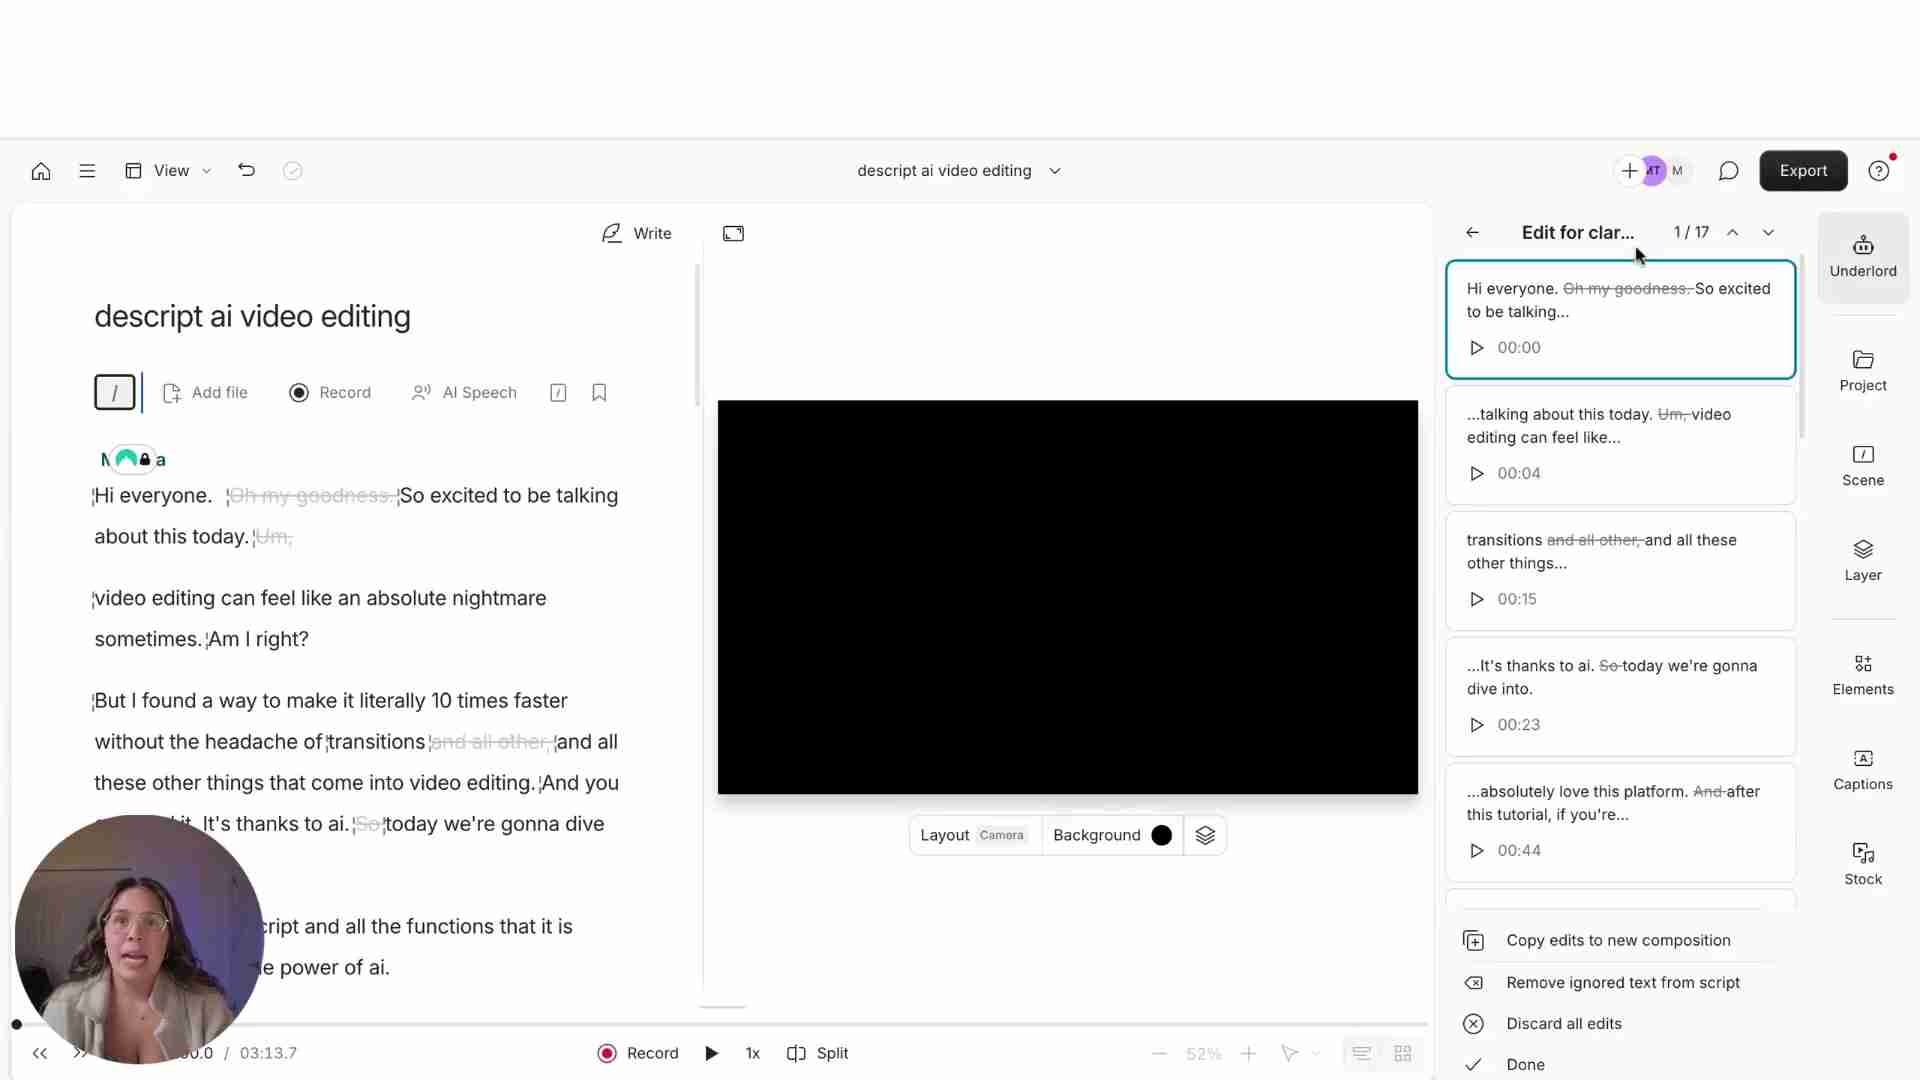Viewport: 1920px width, 1080px height.
Task: Open the Stock media panel
Action: point(1862,864)
